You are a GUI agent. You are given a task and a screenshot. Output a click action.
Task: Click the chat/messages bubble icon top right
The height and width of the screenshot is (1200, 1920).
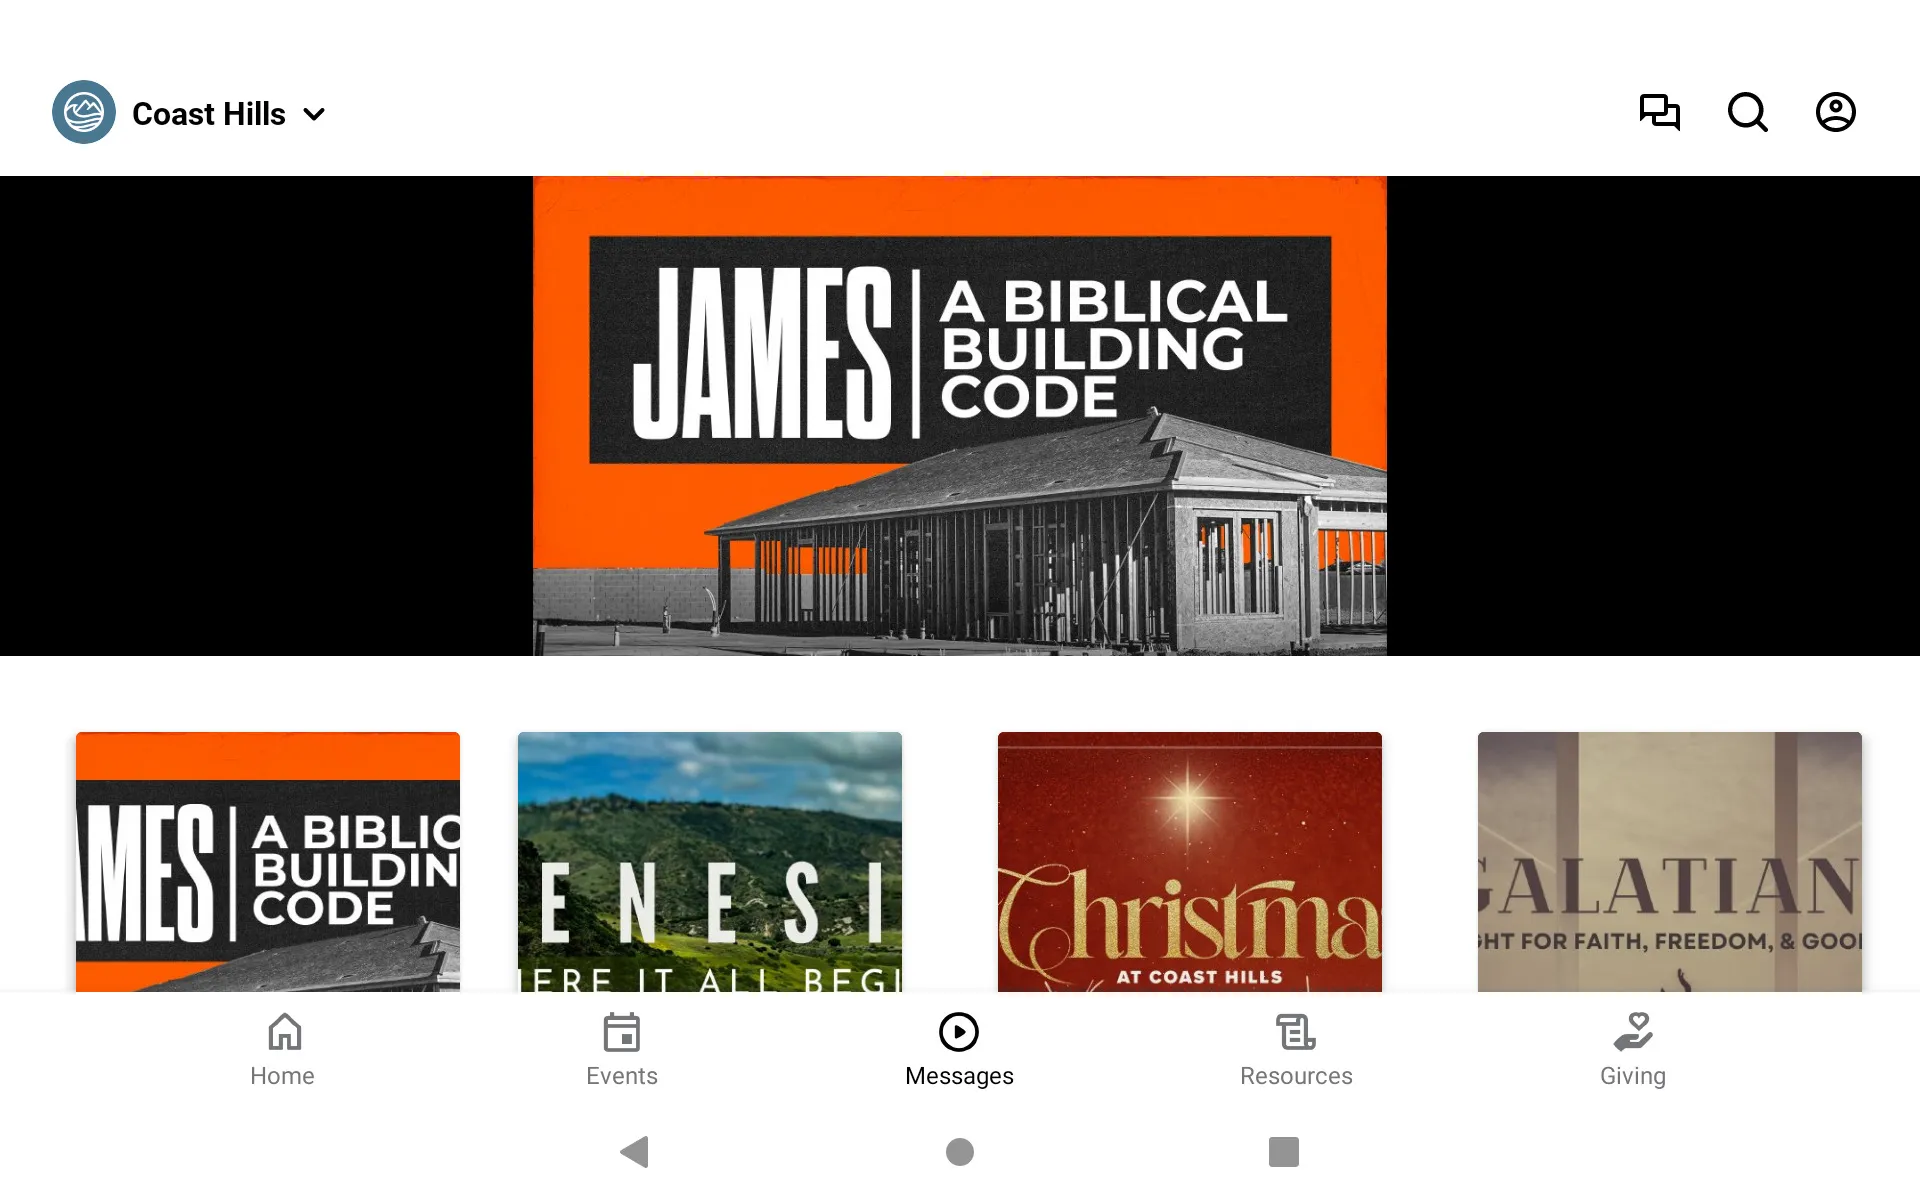(1659, 112)
